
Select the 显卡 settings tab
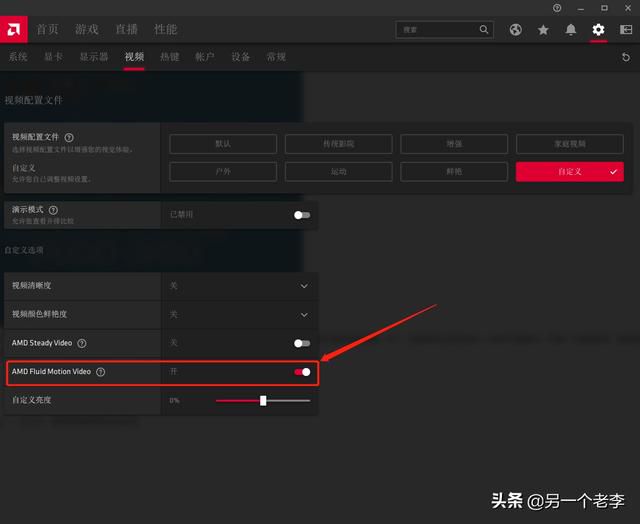[x=53, y=57]
